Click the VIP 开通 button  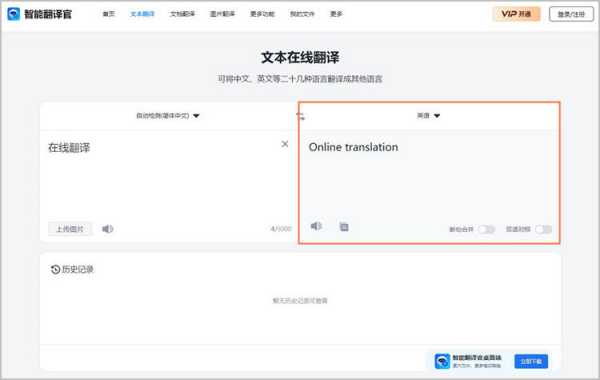coord(516,14)
